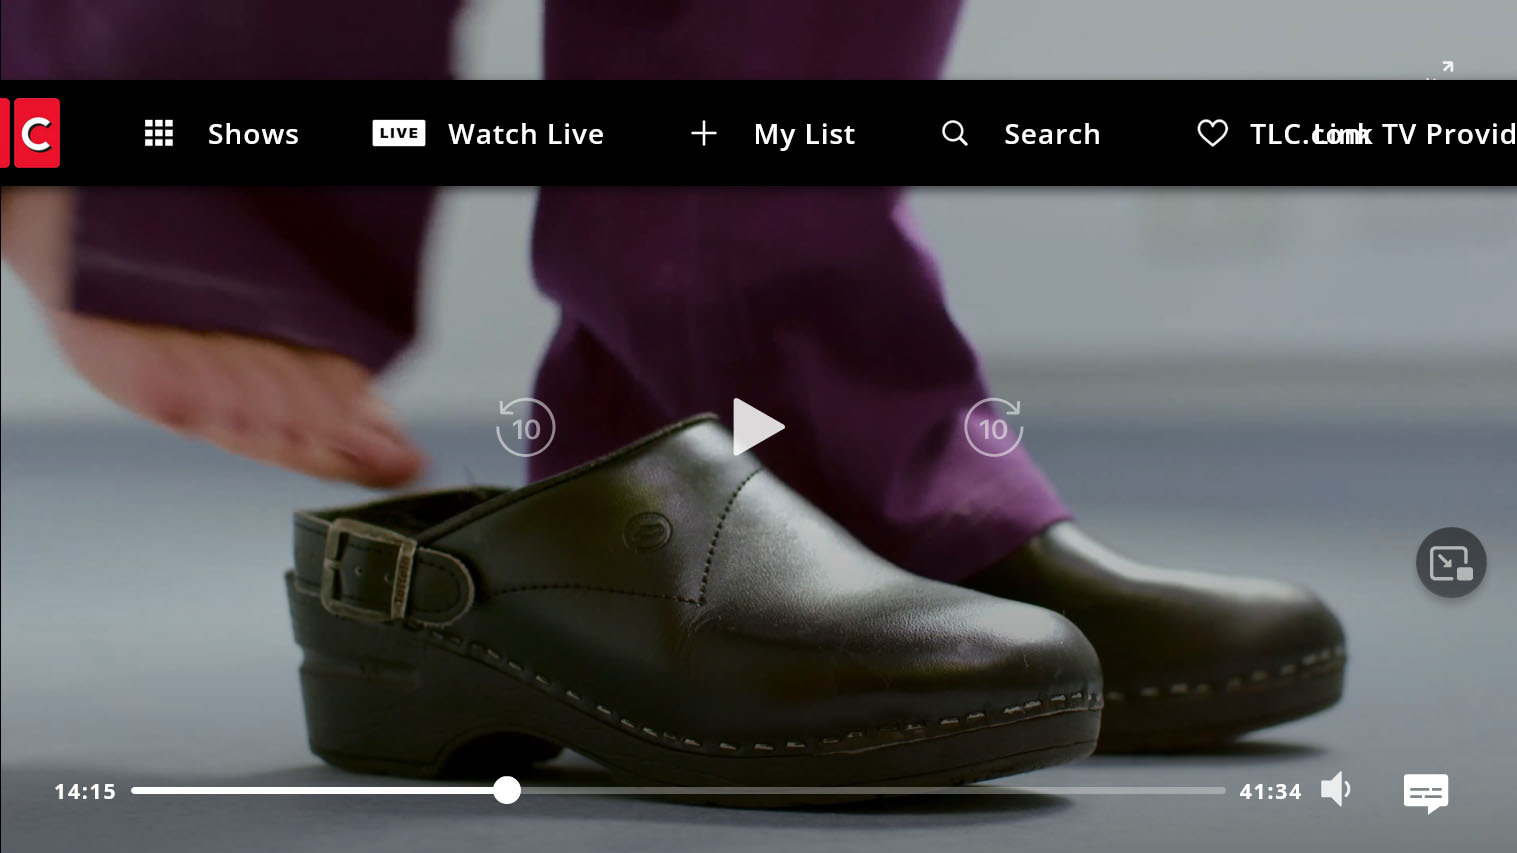Go to My List
Image resolution: width=1517 pixels, height=853 pixels.
(804, 134)
